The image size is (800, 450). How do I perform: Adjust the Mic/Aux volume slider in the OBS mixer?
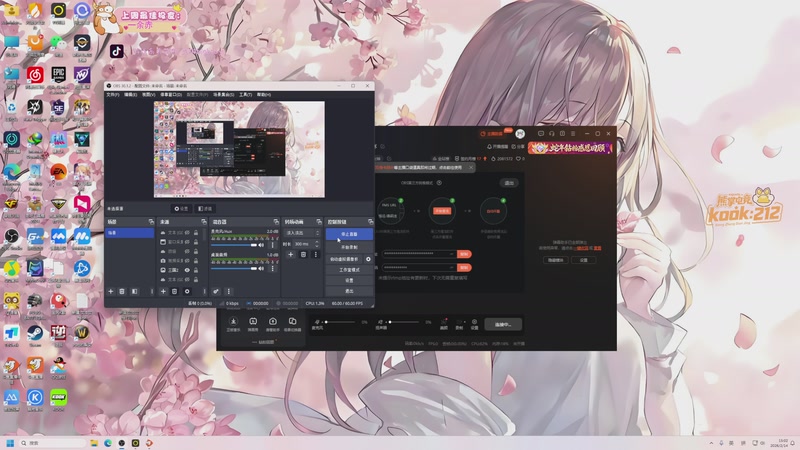234,245
